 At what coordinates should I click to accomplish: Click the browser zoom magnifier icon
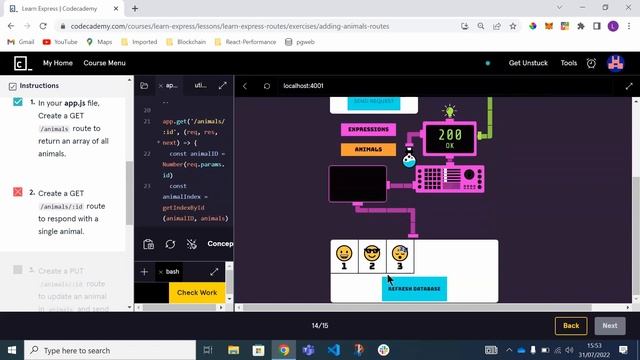481,26
